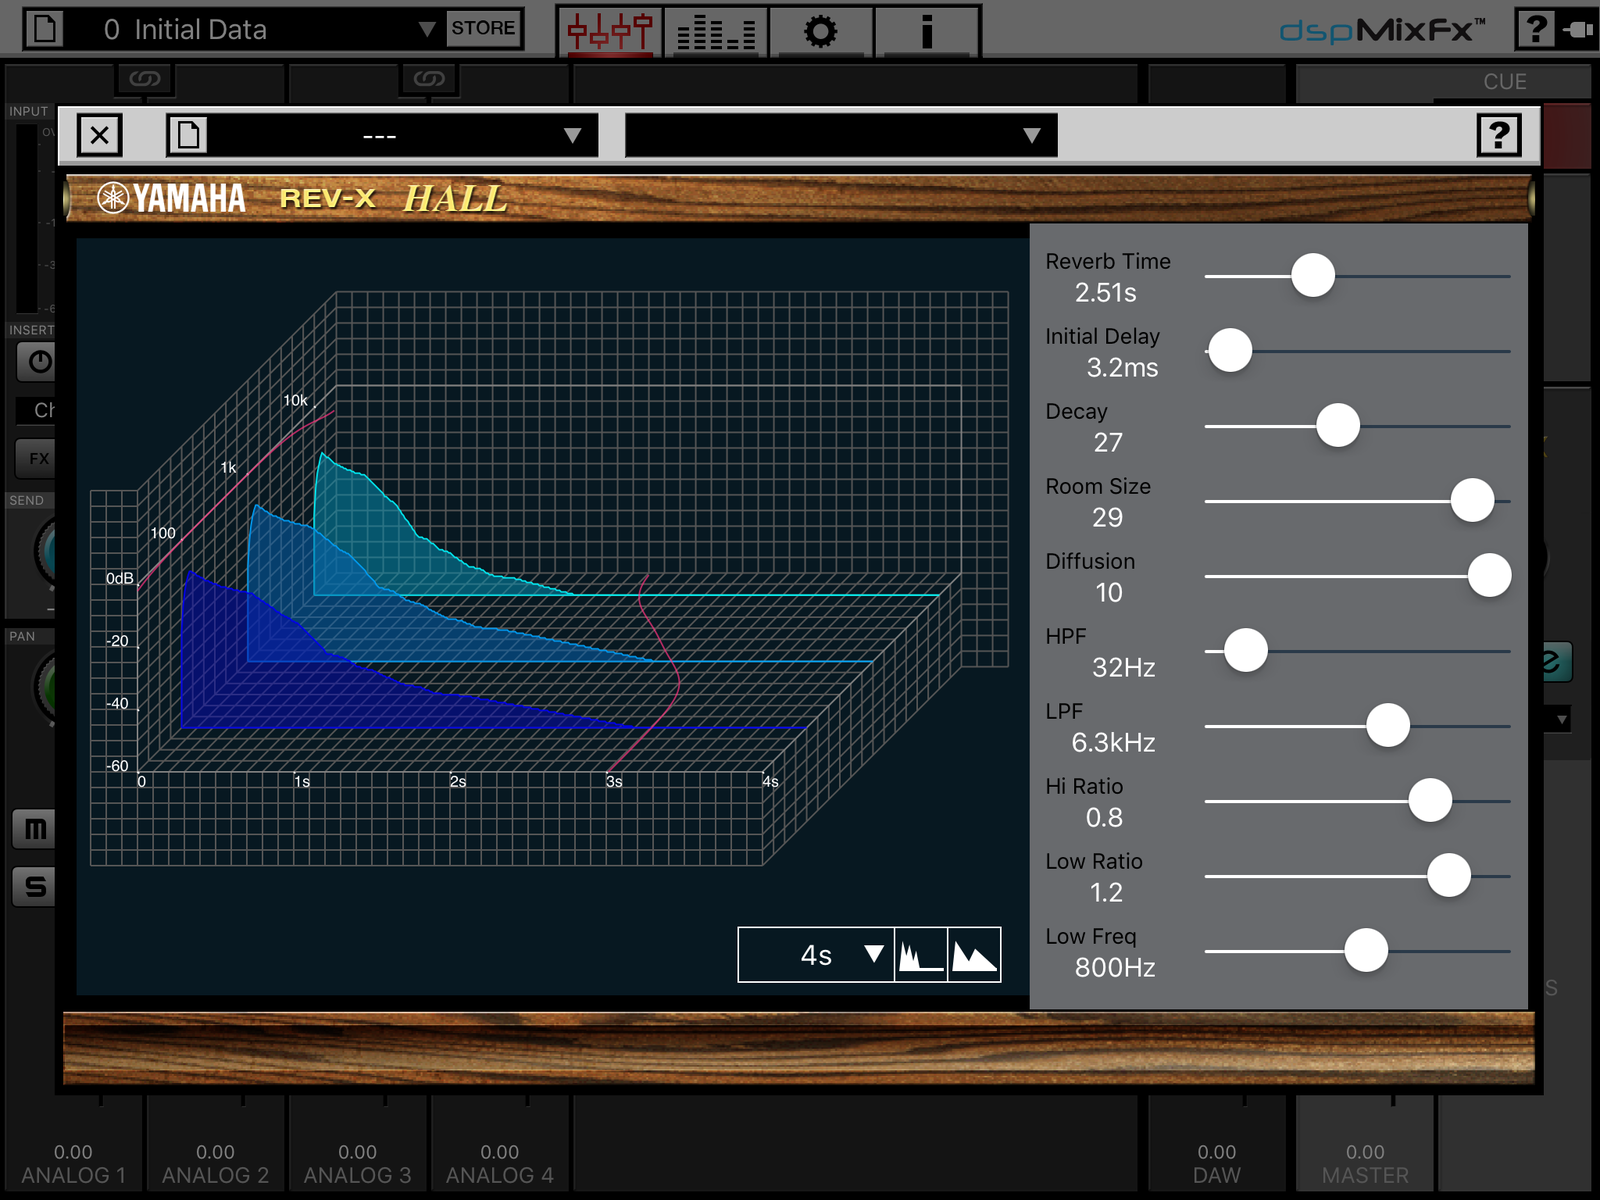Click the Yamaha logo on wood panel
Screen dimensions: 1600x1200
pyautogui.click(x=171, y=198)
